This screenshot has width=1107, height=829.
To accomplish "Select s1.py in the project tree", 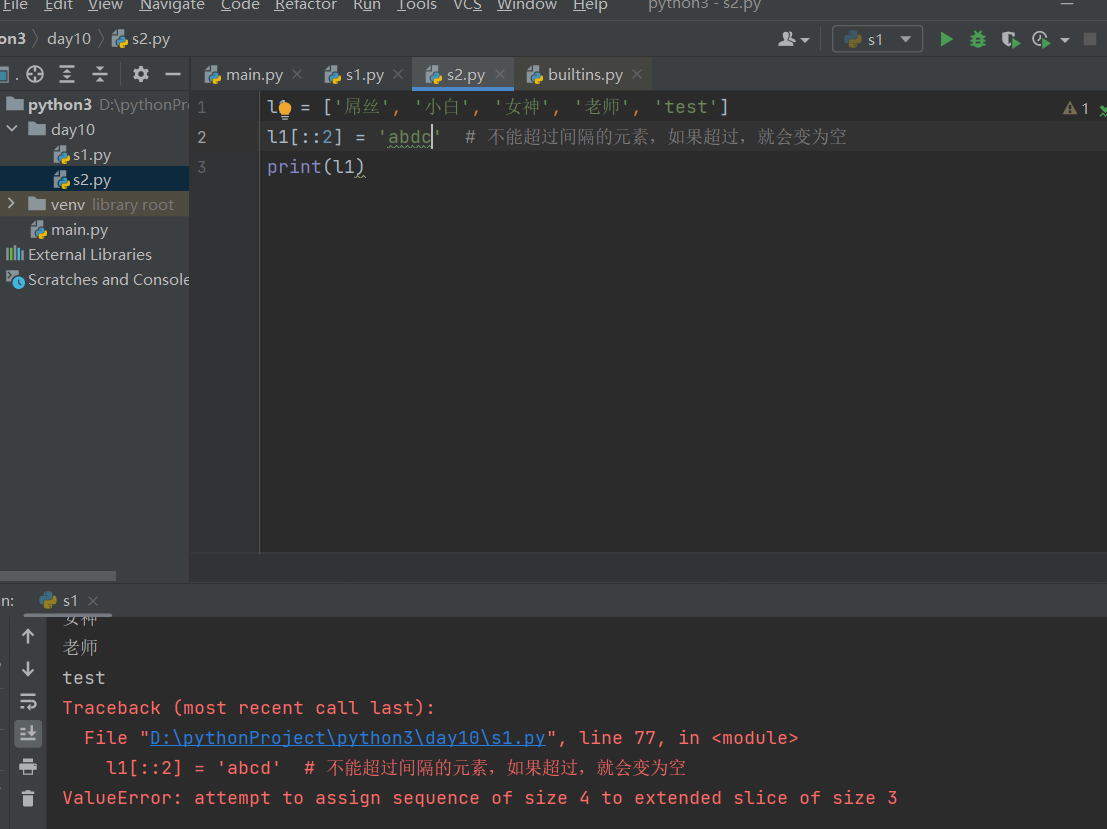I will (x=91, y=155).
